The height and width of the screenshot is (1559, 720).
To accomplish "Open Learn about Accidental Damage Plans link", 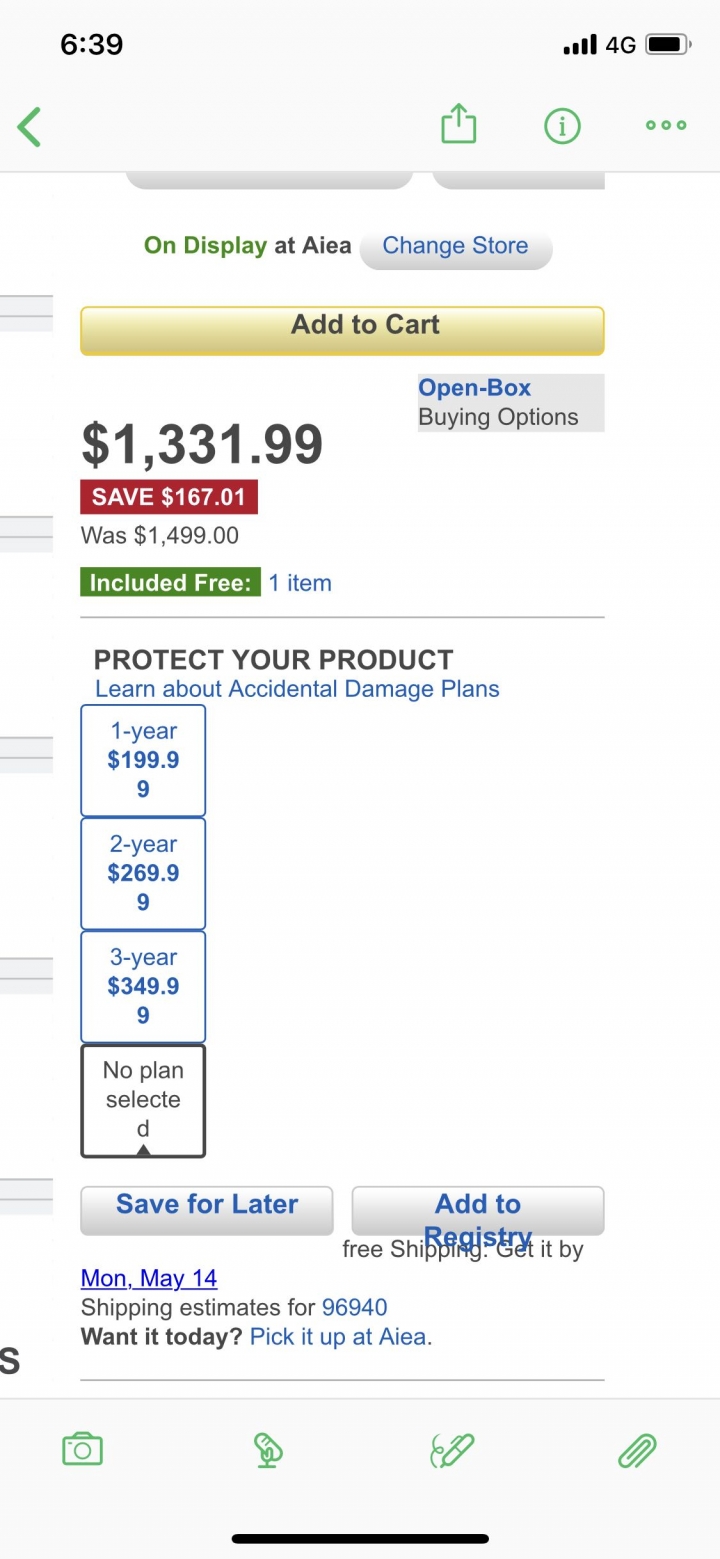I will [297, 689].
